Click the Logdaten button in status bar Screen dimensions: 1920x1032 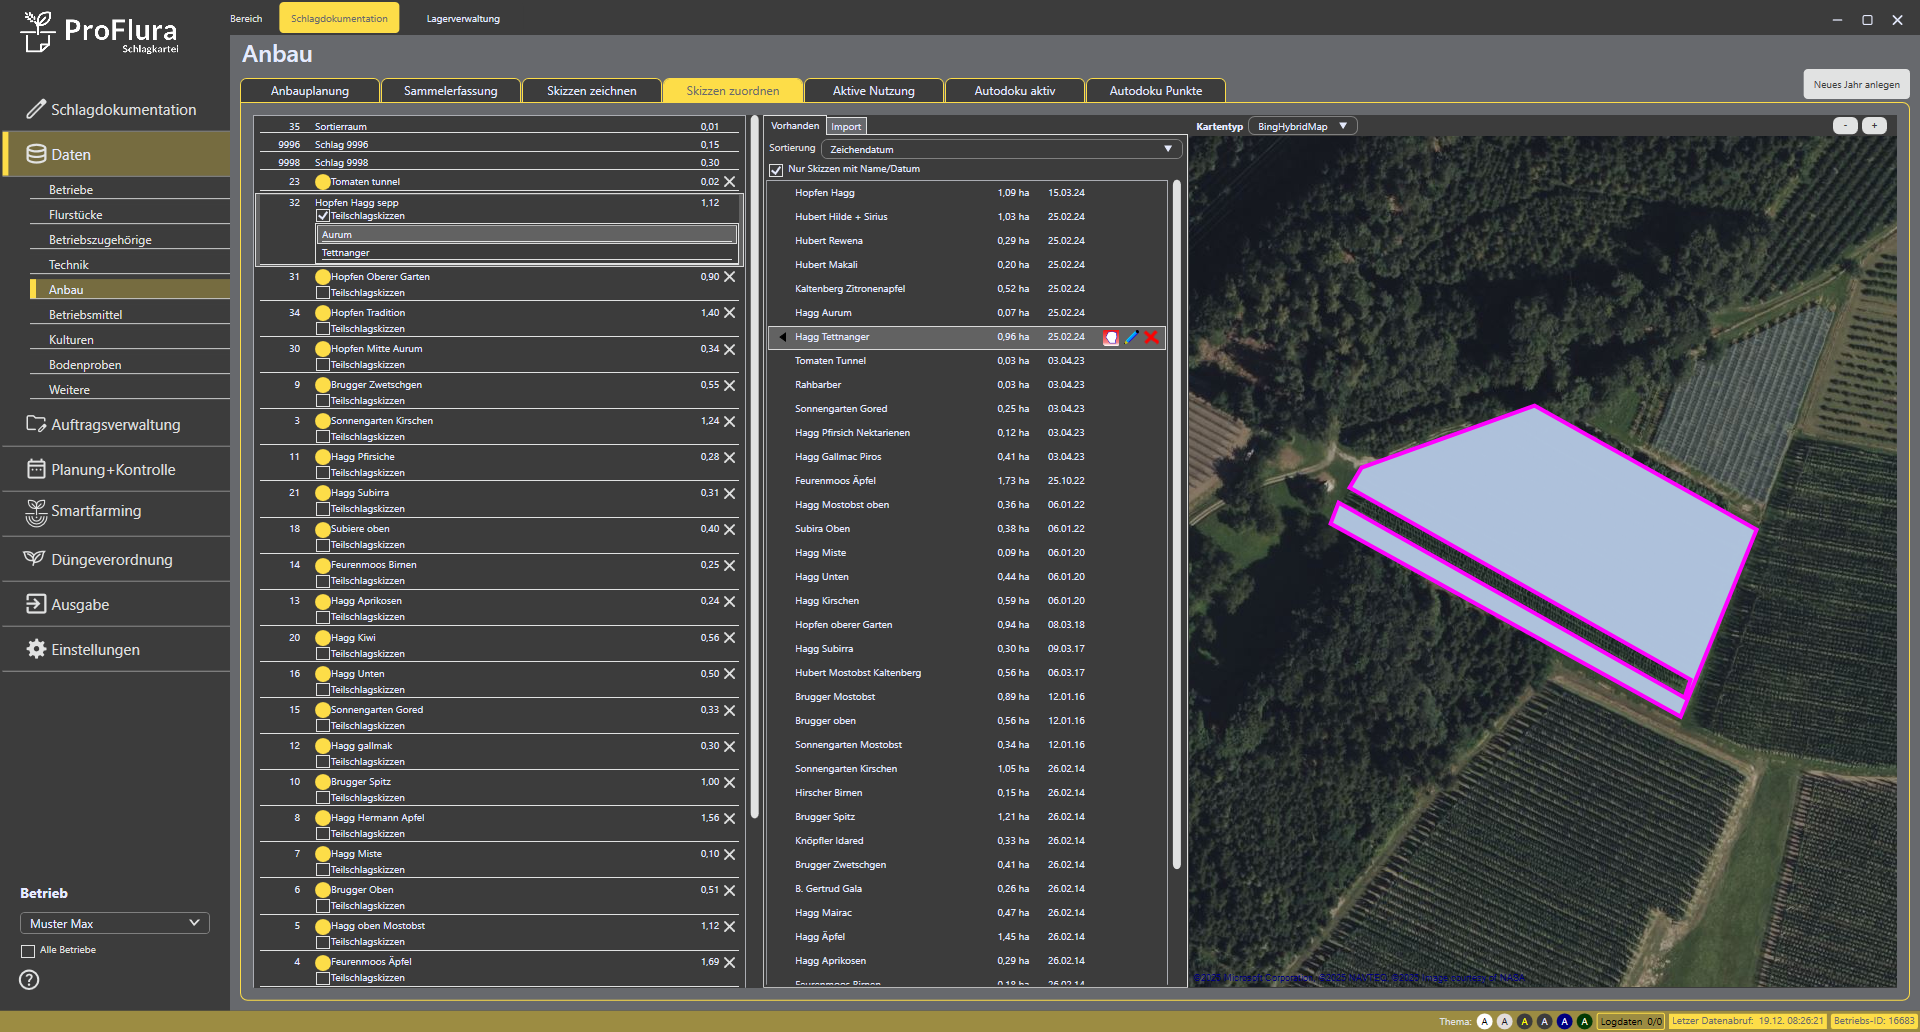point(1630,1021)
